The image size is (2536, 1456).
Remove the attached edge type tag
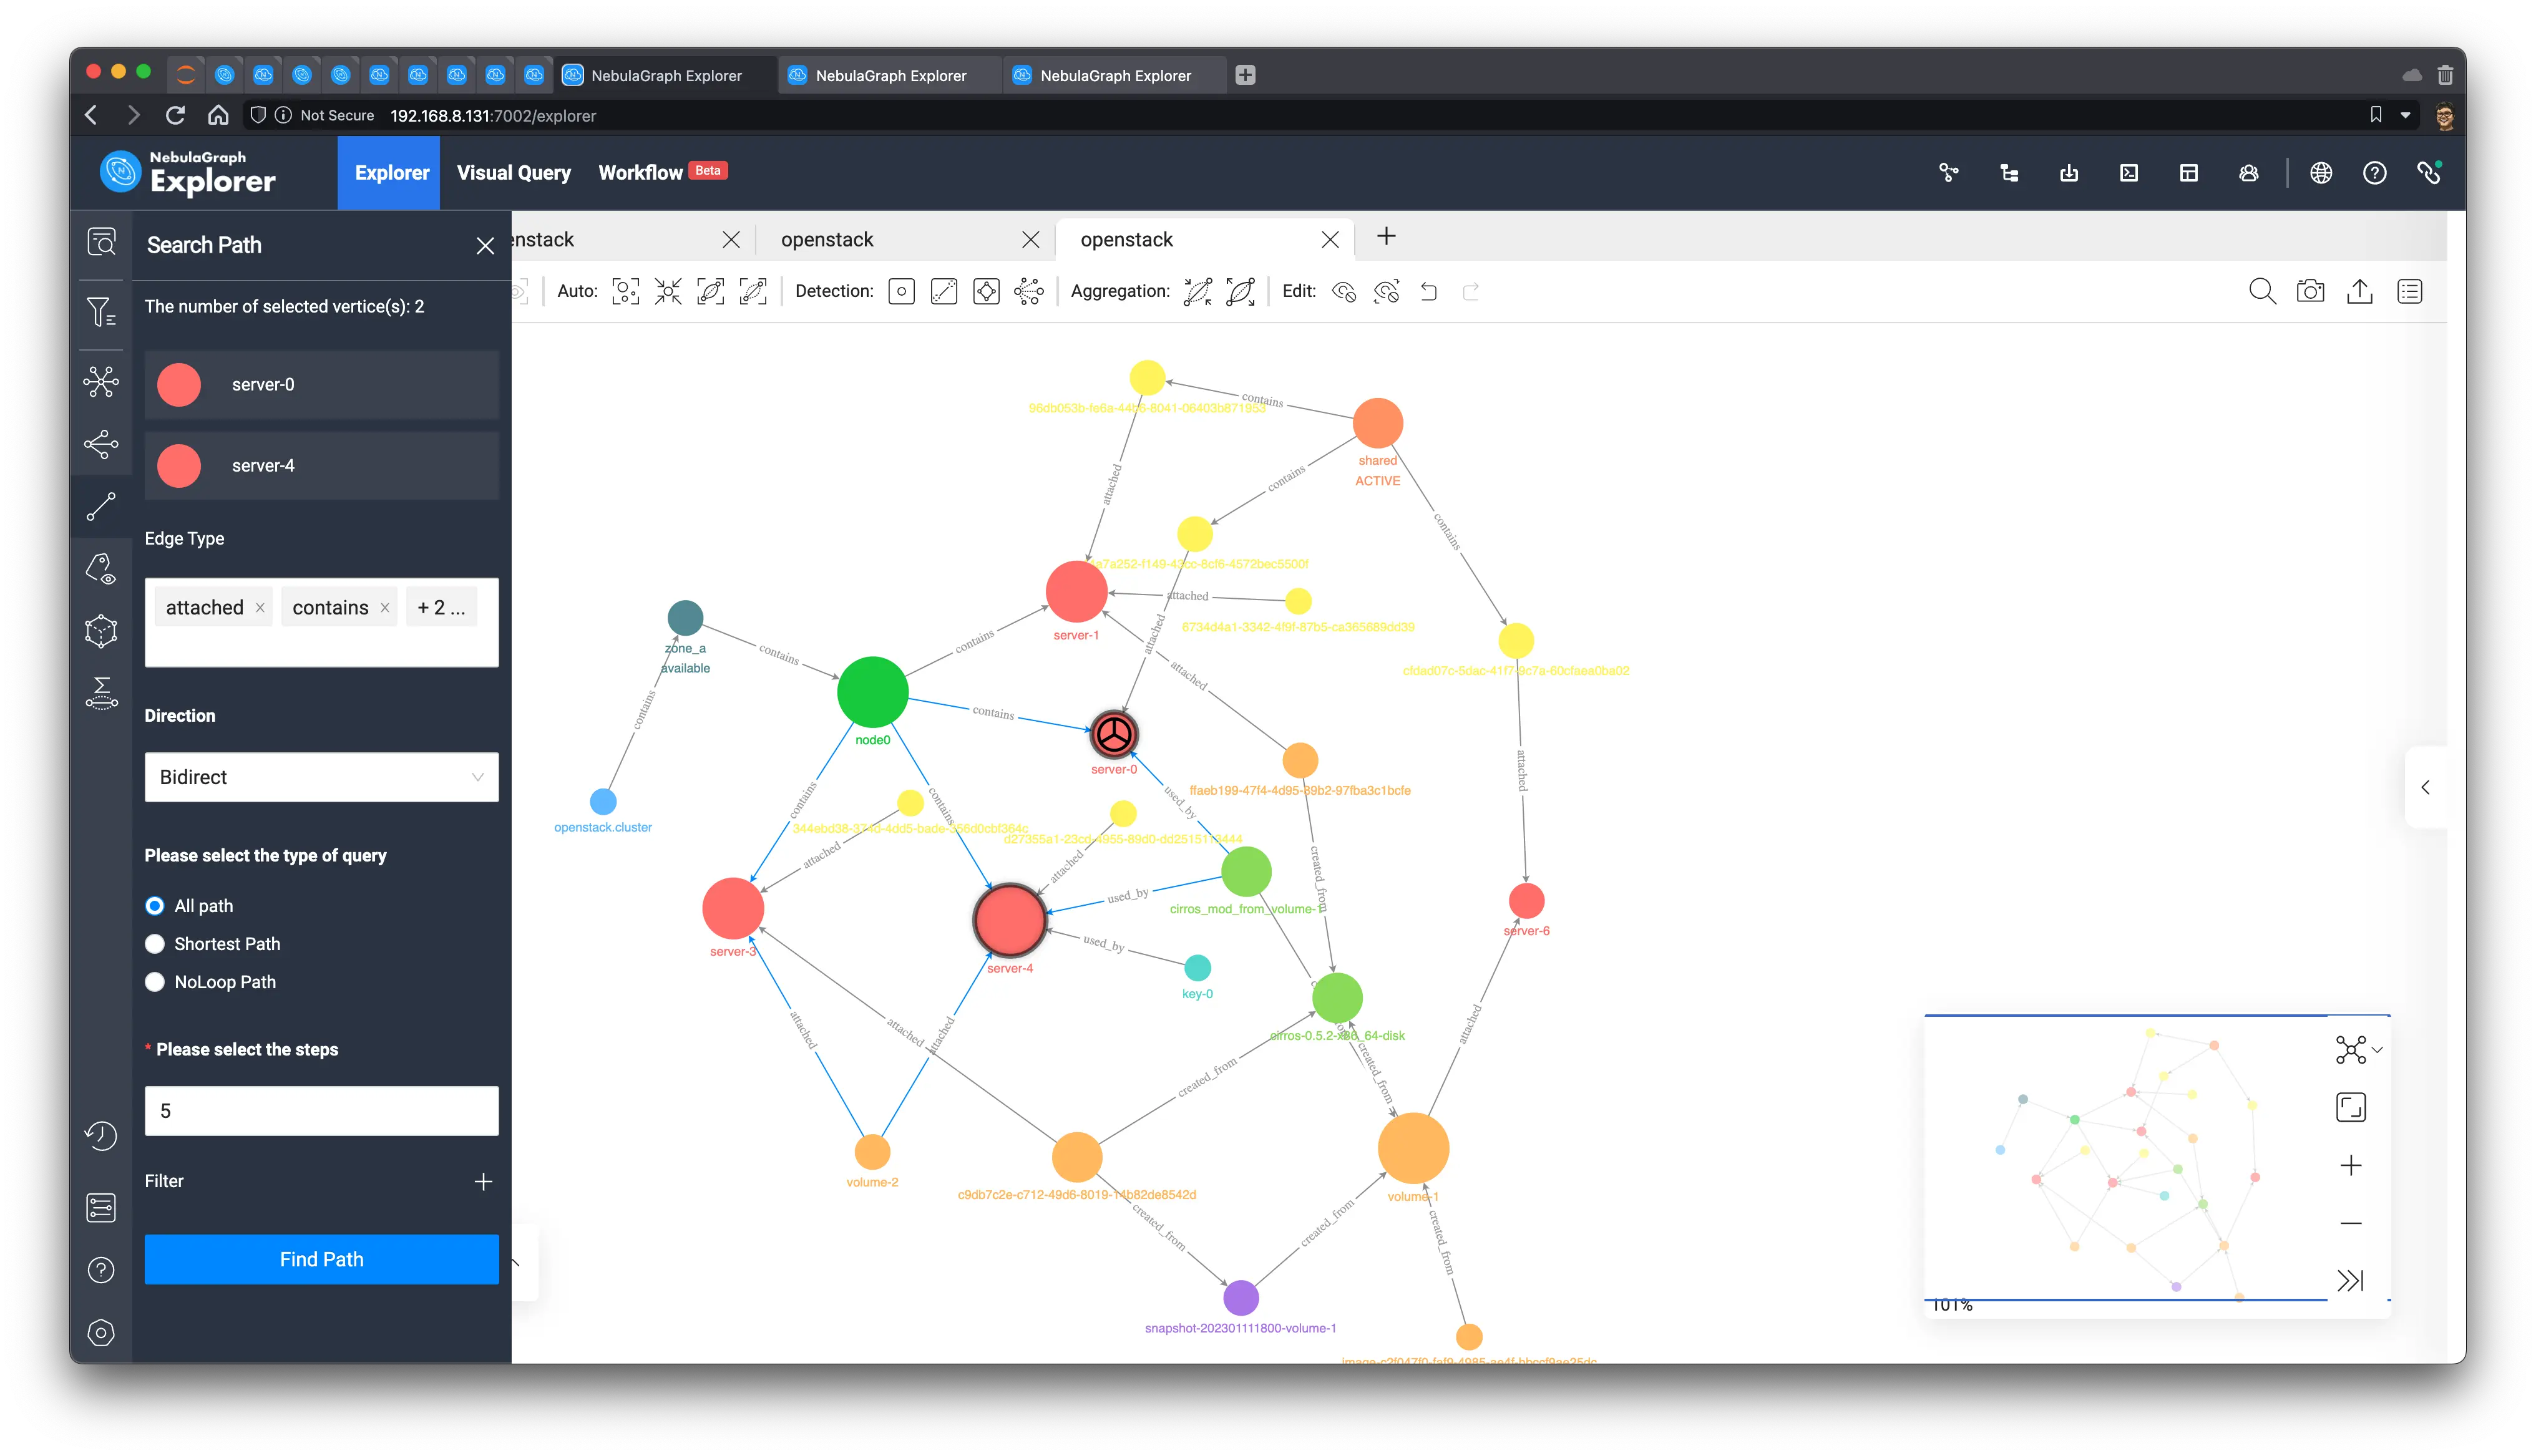pyautogui.click(x=260, y=607)
